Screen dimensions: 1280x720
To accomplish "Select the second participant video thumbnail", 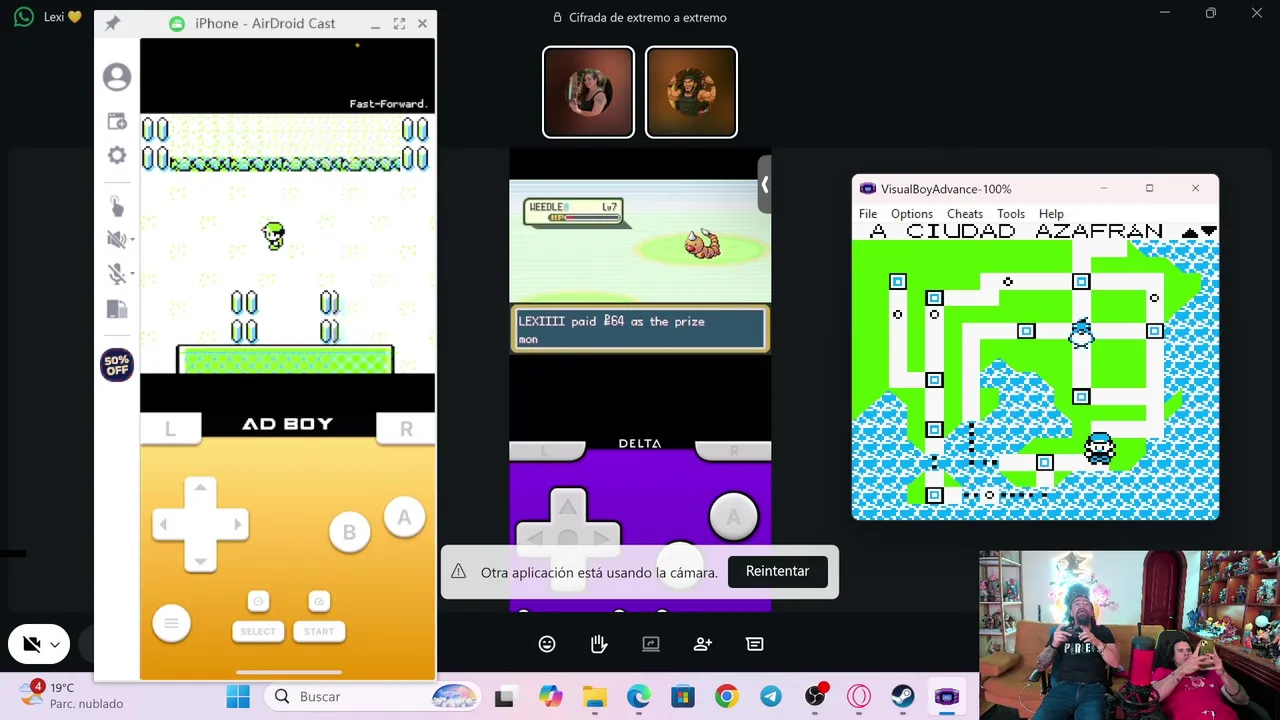I will pos(691,92).
